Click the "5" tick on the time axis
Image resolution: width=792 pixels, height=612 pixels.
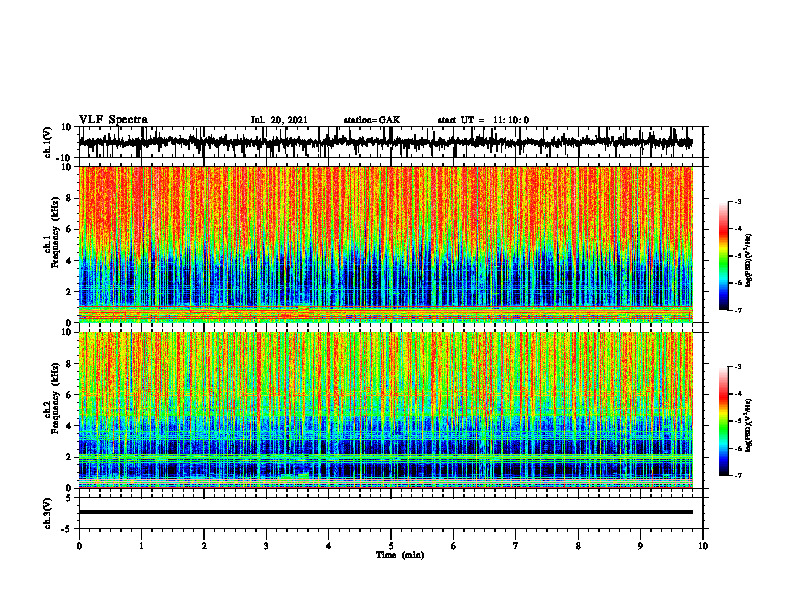pos(391,546)
